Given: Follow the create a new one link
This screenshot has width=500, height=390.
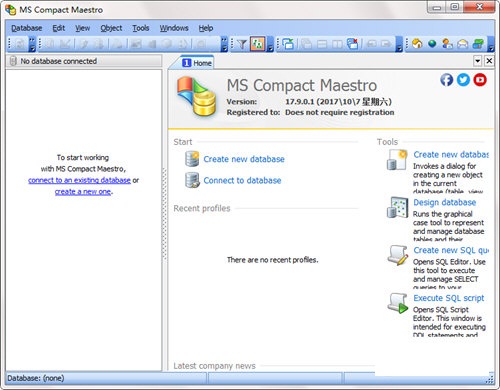Looking at the screenshot, I should point(83,192).
